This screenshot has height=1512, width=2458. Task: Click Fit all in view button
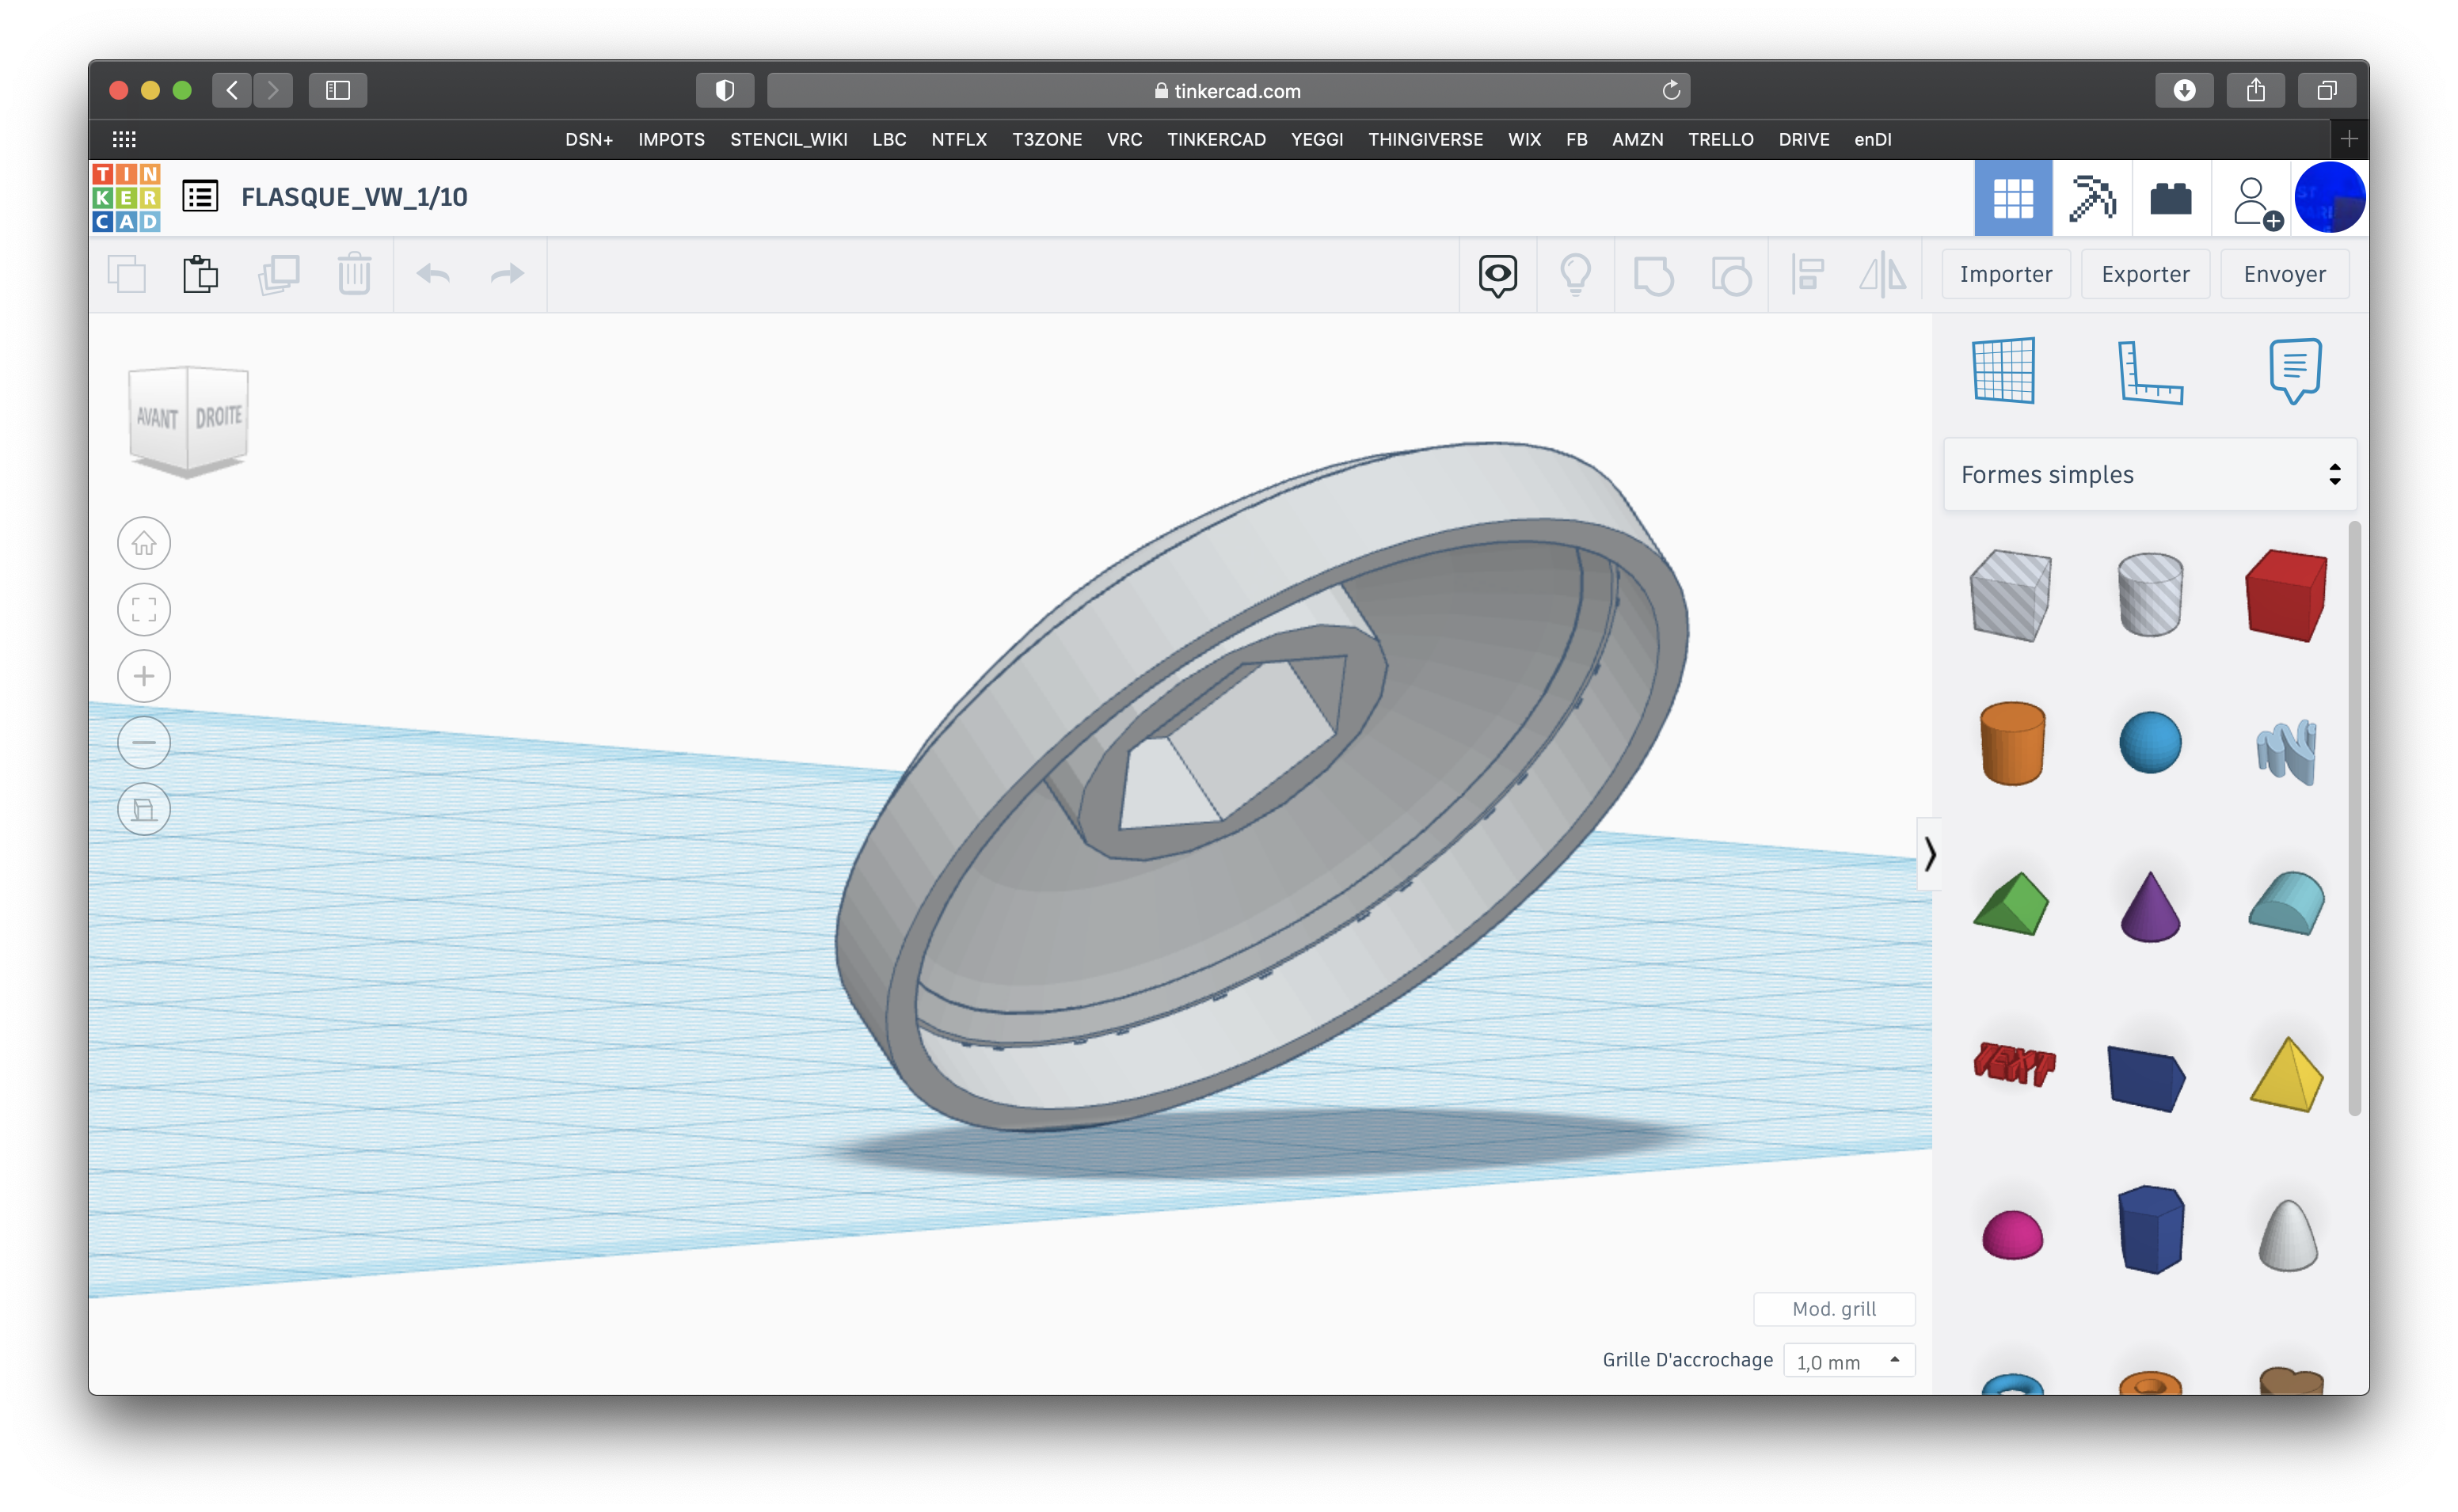[144, 610]
